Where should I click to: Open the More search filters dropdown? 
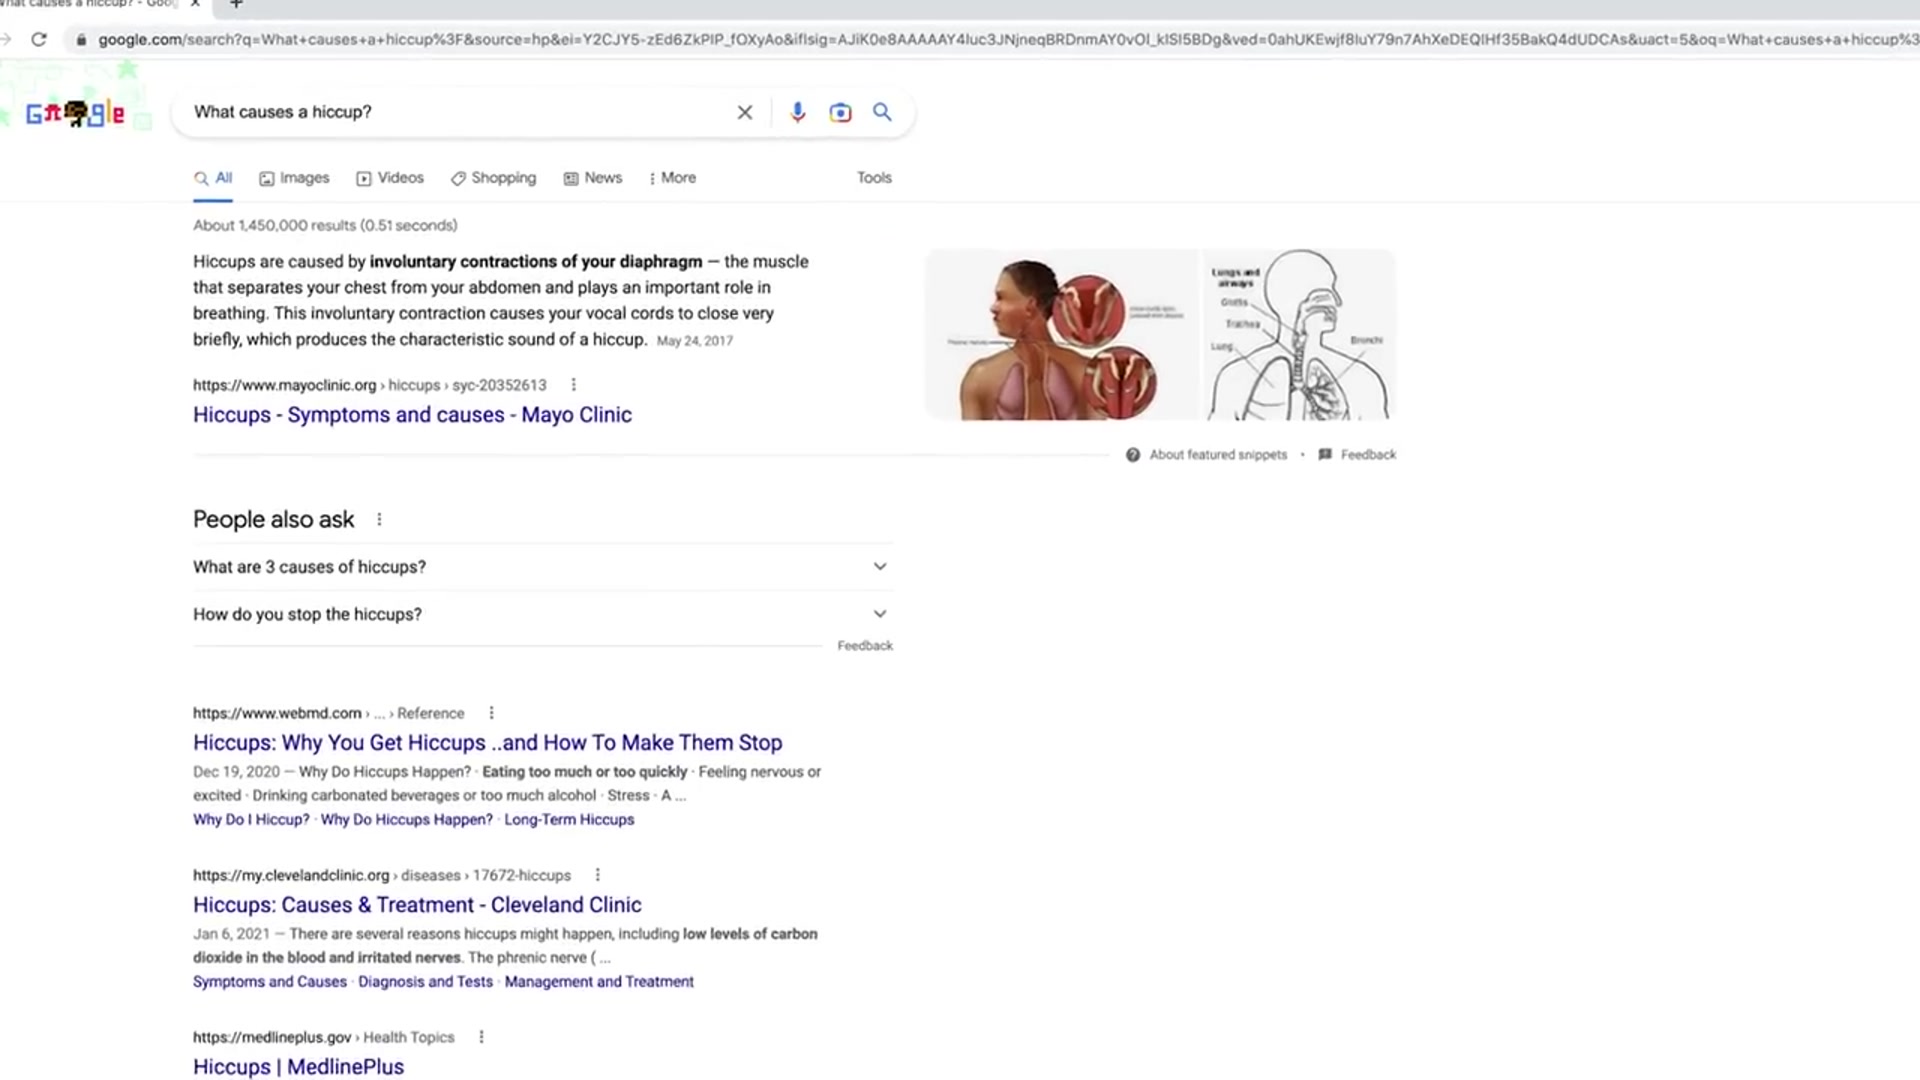pyautogui.click(x=672, y=178)
